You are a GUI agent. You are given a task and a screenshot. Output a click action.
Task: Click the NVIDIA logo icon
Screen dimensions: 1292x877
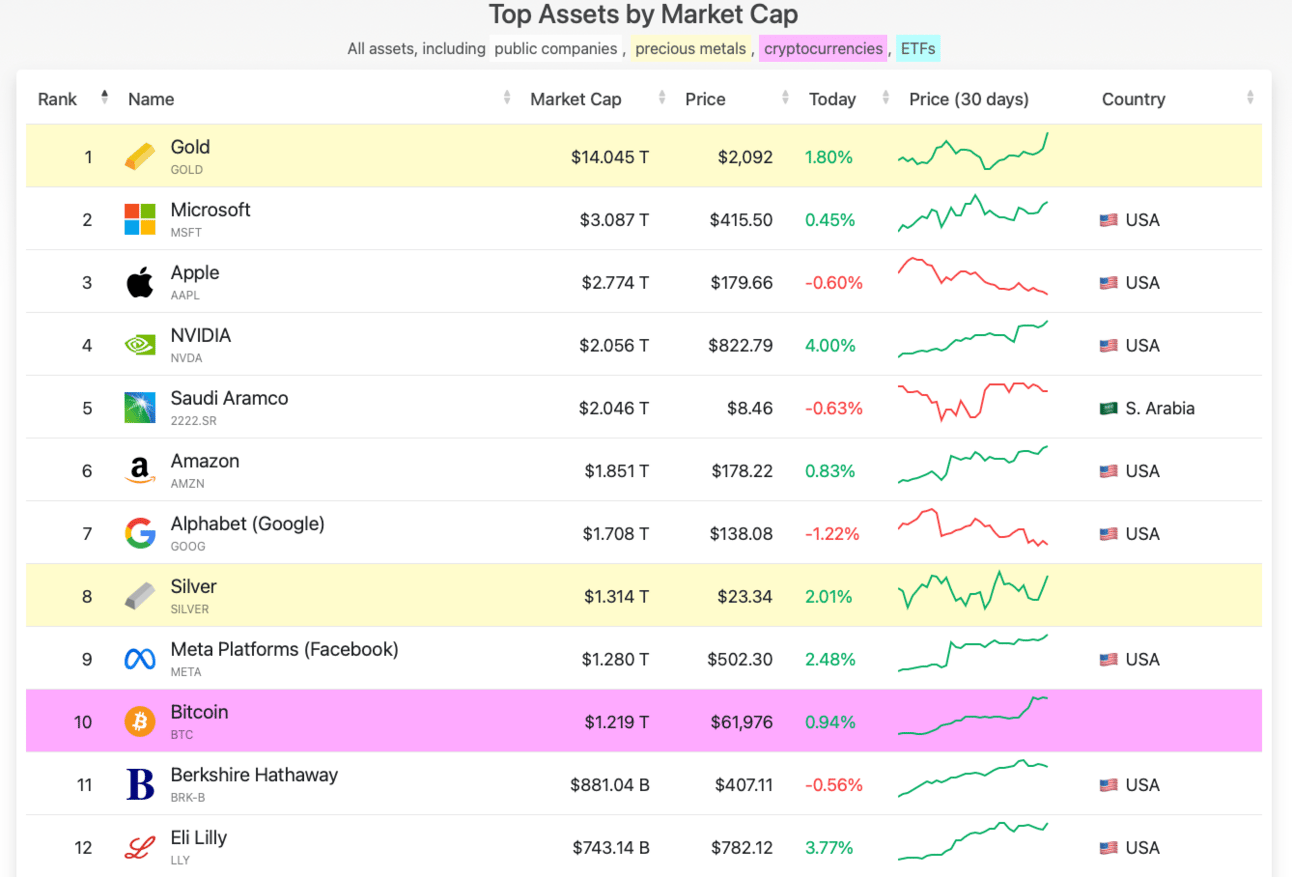140,346
